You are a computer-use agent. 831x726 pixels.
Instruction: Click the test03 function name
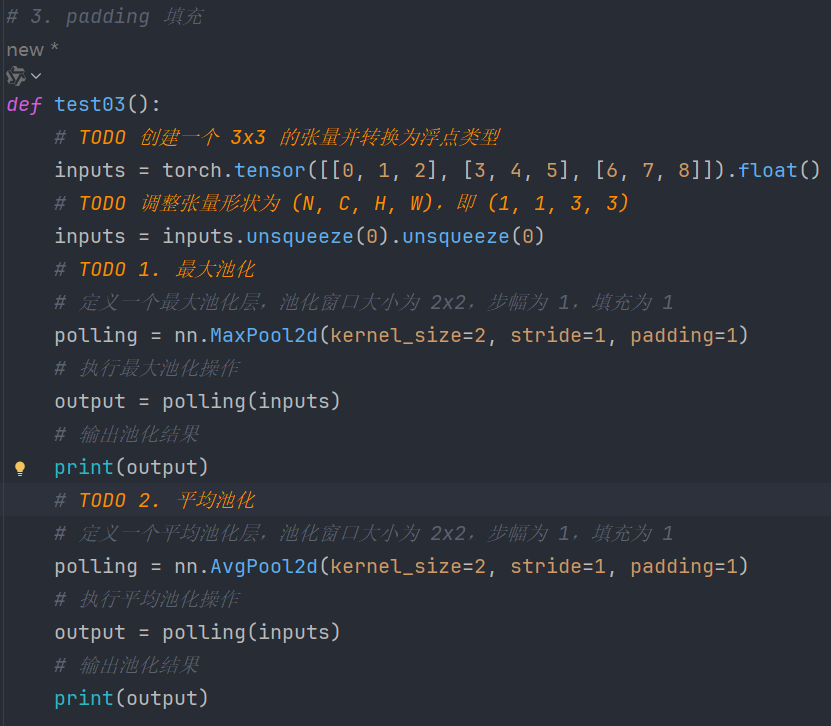(90, 104)
